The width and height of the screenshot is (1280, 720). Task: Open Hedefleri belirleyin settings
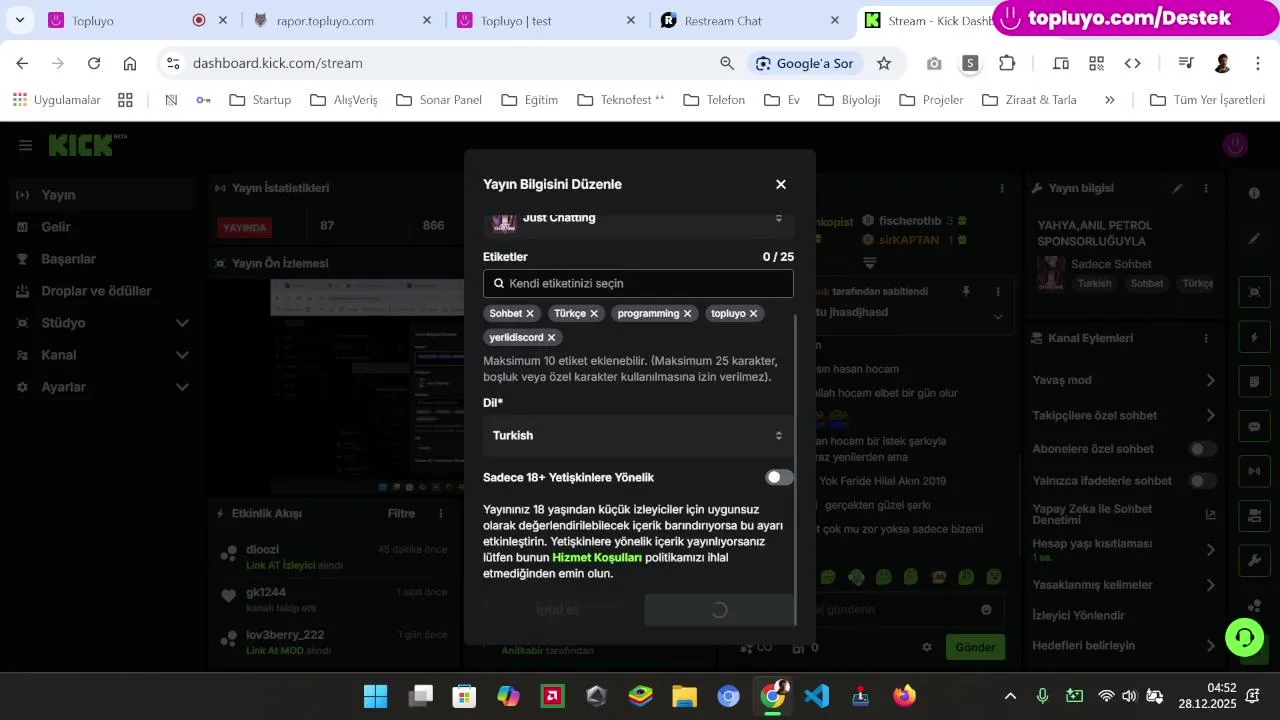(1124, 645)
